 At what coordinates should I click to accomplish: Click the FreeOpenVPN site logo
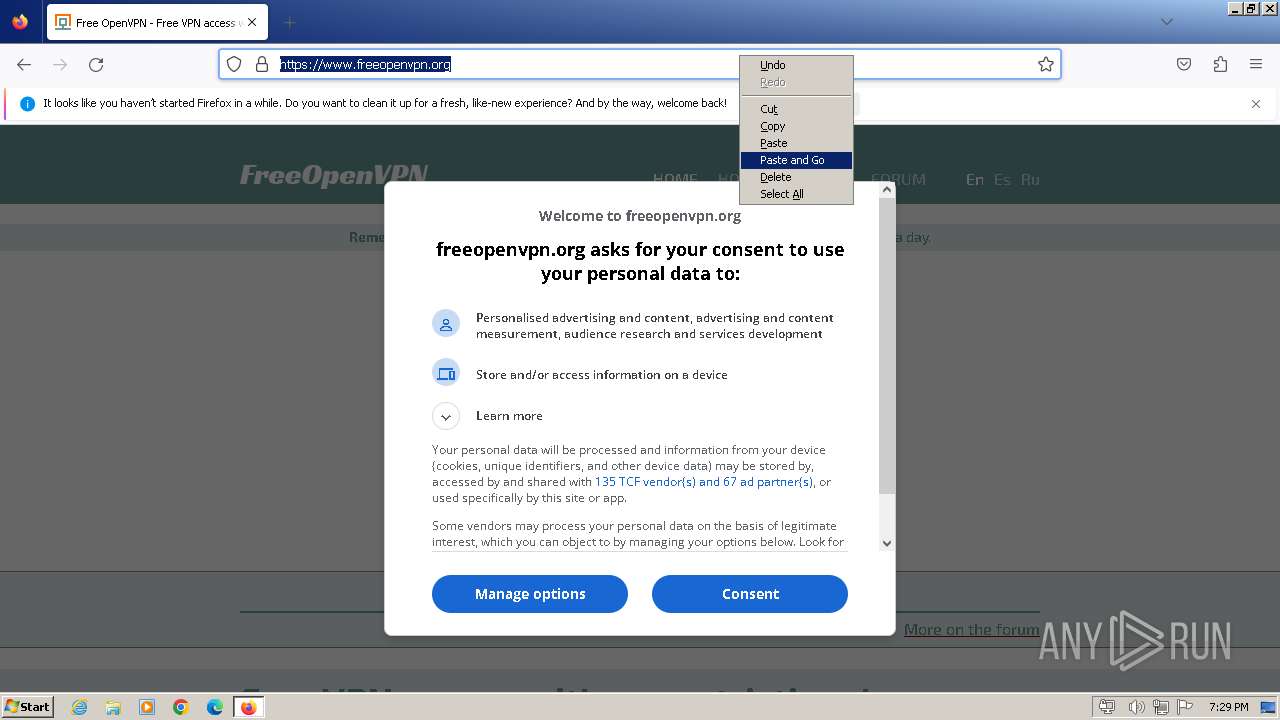[334, 175]
